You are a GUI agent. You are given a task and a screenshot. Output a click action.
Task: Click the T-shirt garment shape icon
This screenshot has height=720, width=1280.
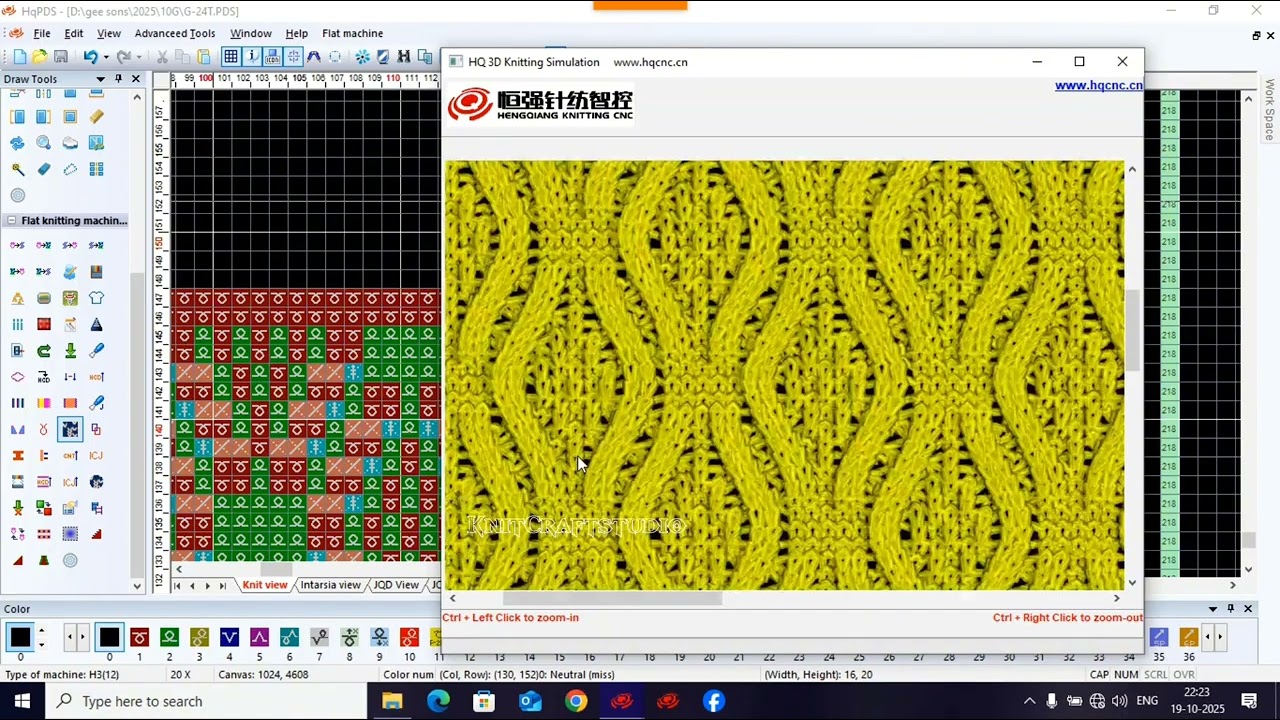pos(96,298)
